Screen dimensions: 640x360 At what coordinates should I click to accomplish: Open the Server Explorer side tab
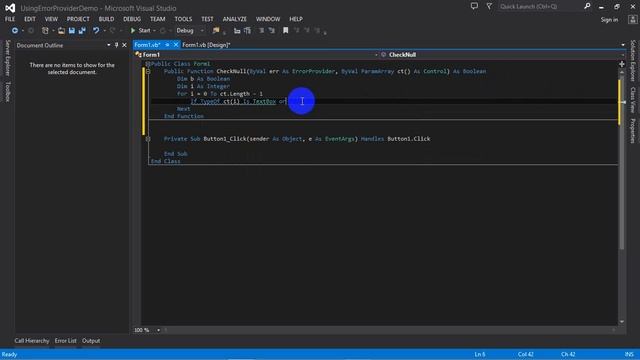[x=7, y=58]
